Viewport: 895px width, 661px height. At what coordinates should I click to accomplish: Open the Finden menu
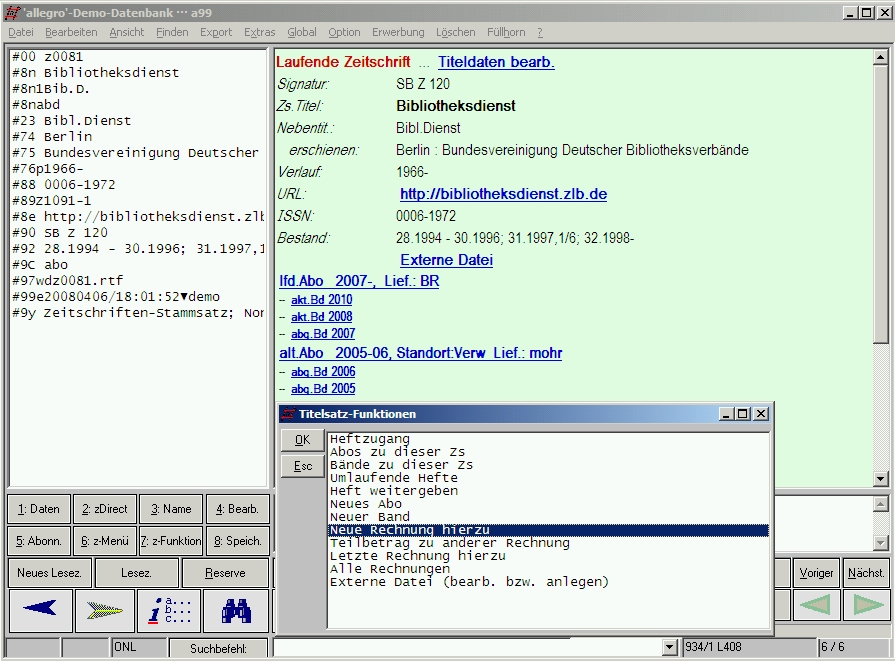(172, 33)
